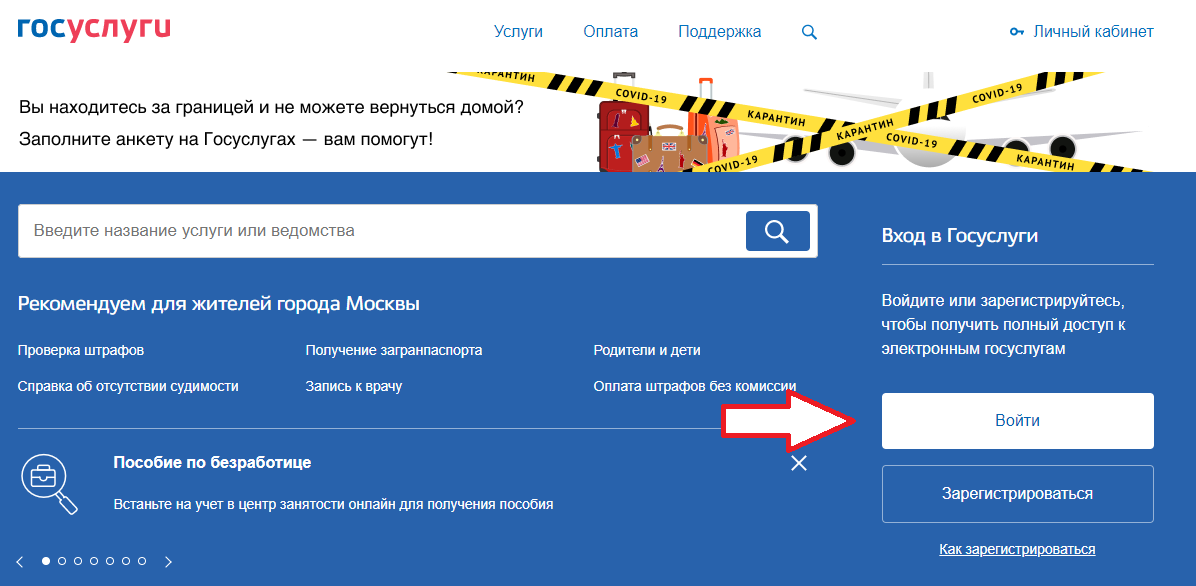Viewport: 1196px width, 586px height.
Task: Select the first carousel dot
Action: [x=46, y=561]
